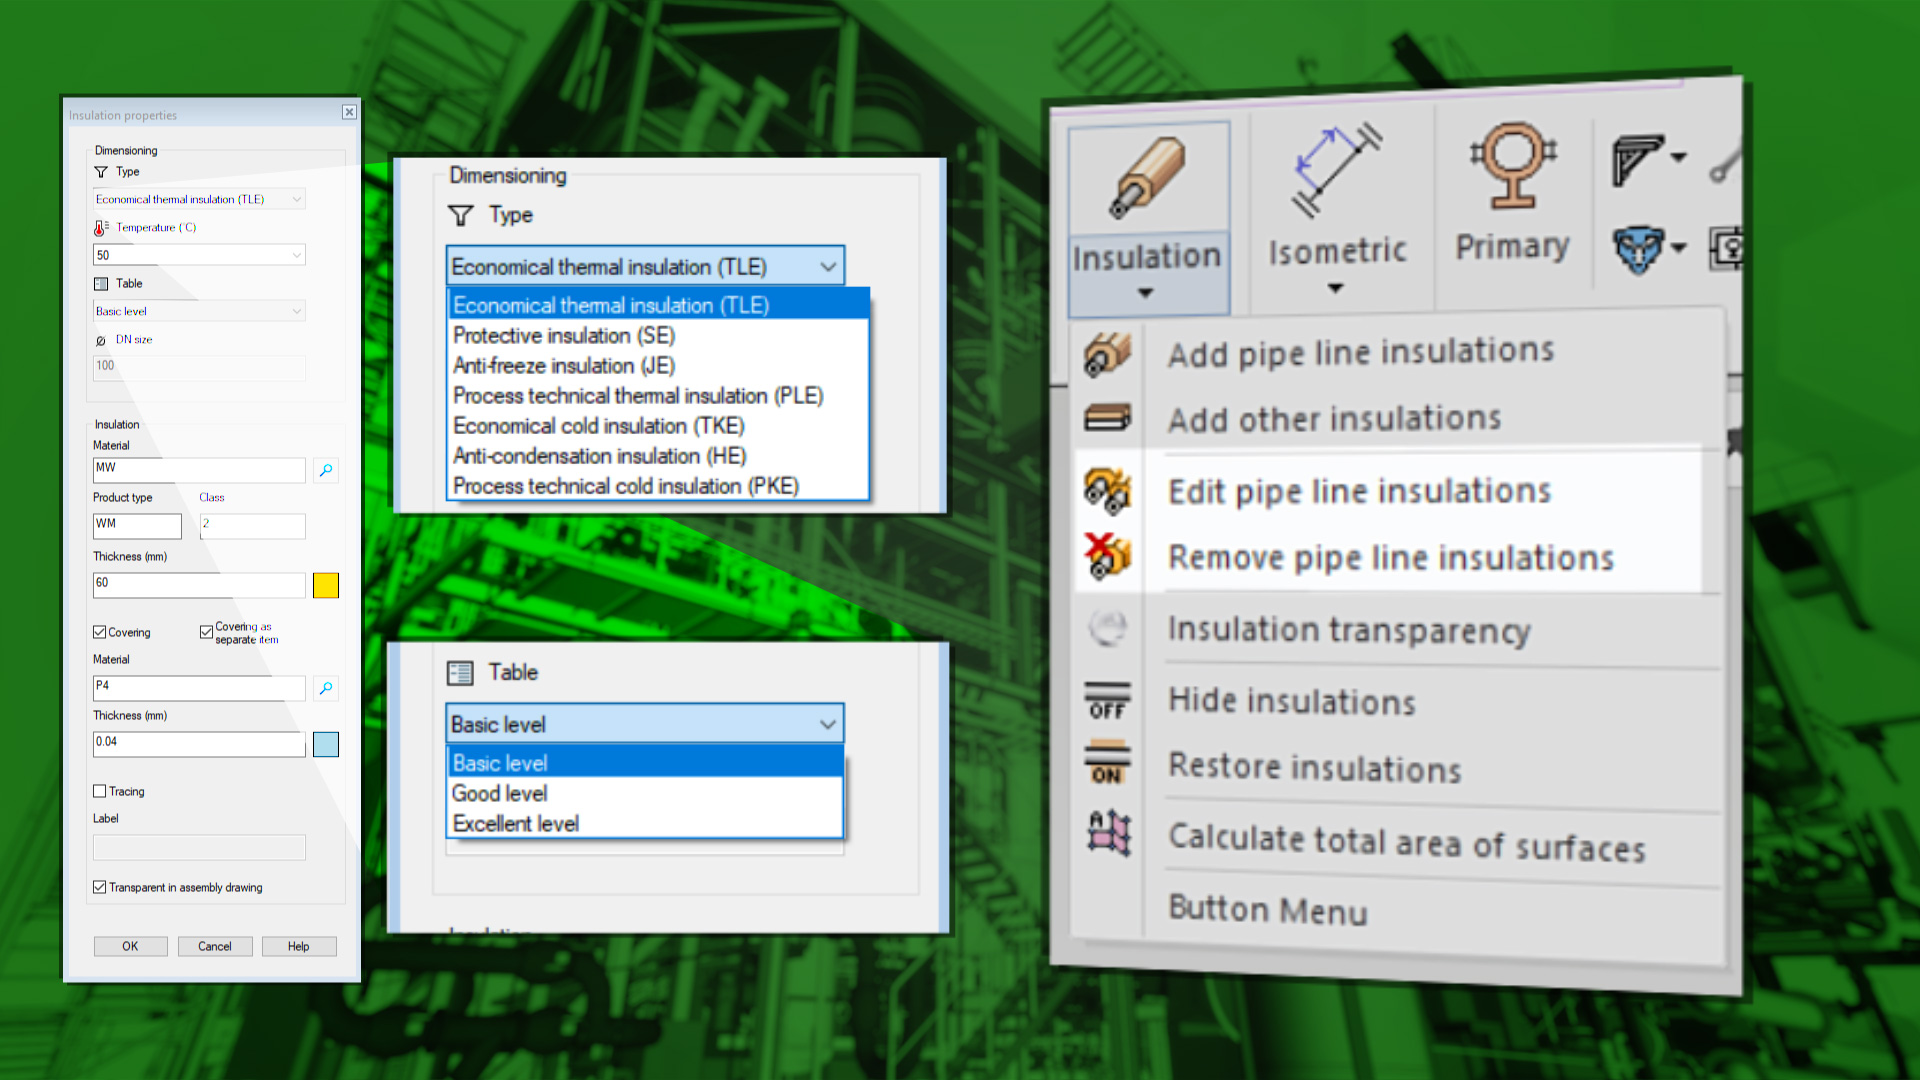Viewport: 1920px width, 1080px height.
Task: Click the Hide insulations OFF icon
Action: click(x=1107, y=701)
